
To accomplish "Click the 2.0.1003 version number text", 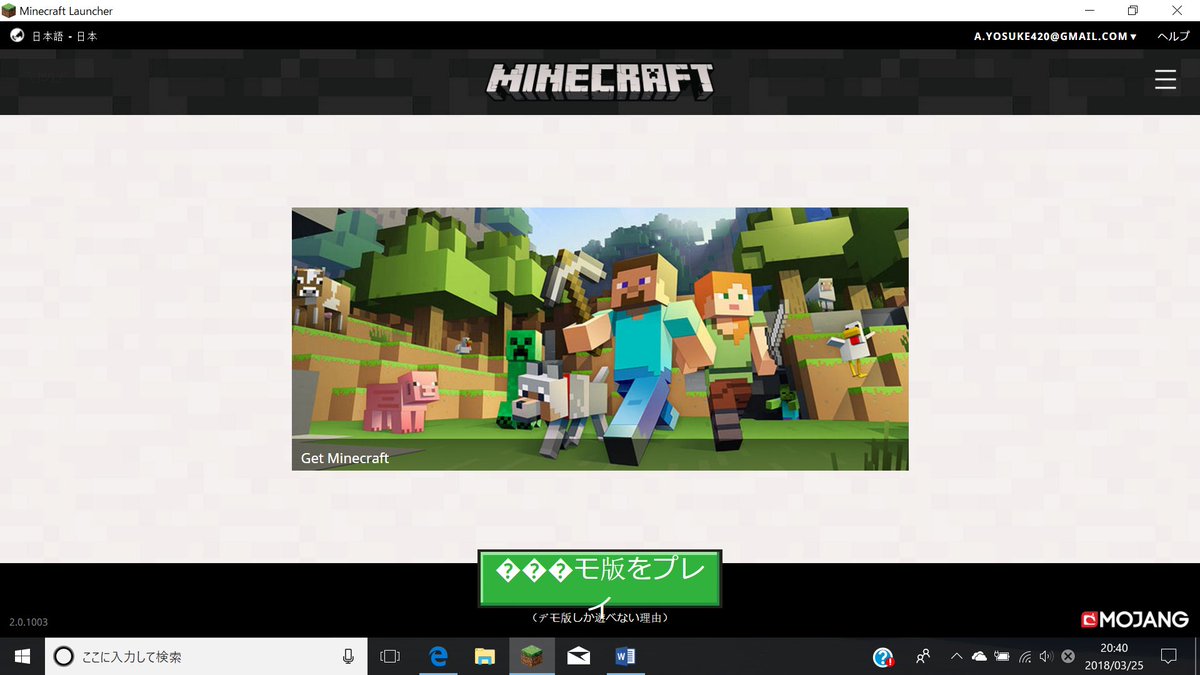I will pos(28,622).
